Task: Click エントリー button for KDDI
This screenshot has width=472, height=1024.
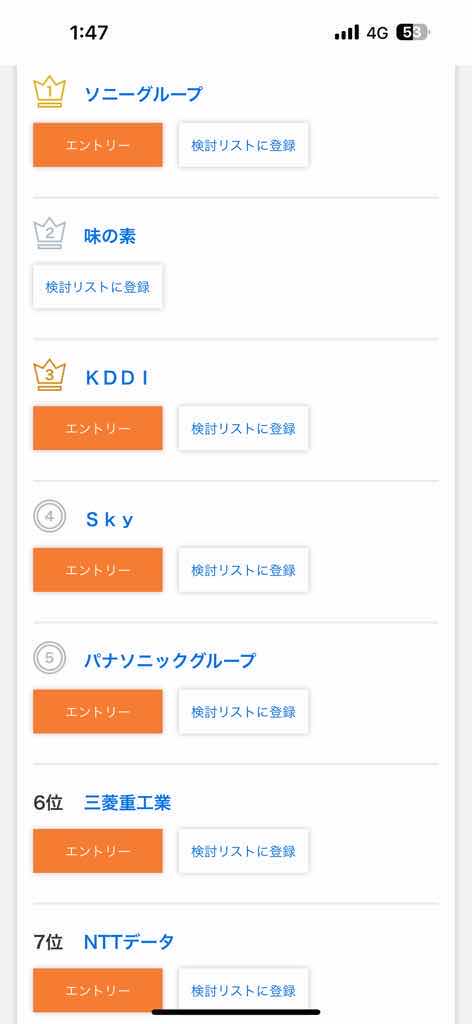Action: point(98,428)
